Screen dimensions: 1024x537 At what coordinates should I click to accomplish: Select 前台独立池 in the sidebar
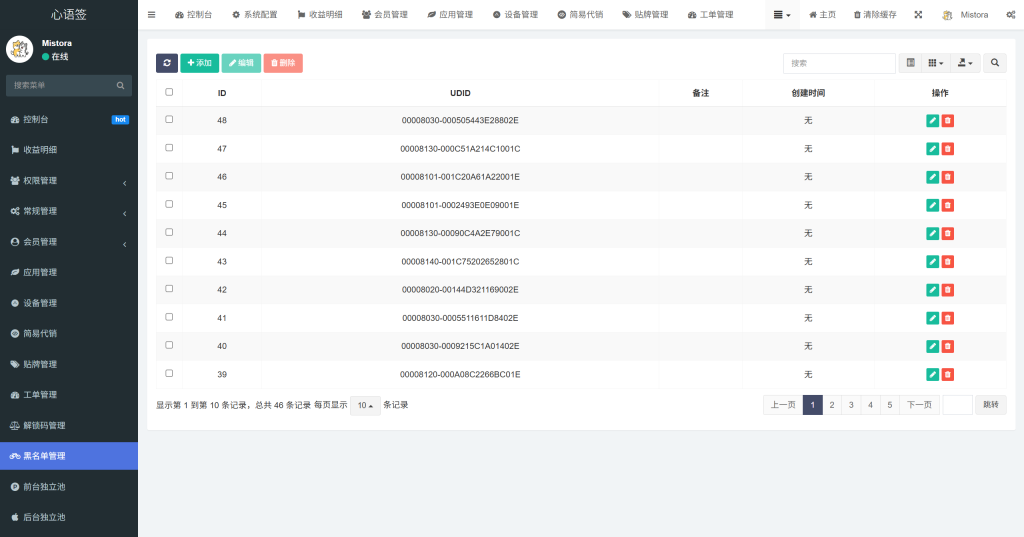tap(69, 487)
